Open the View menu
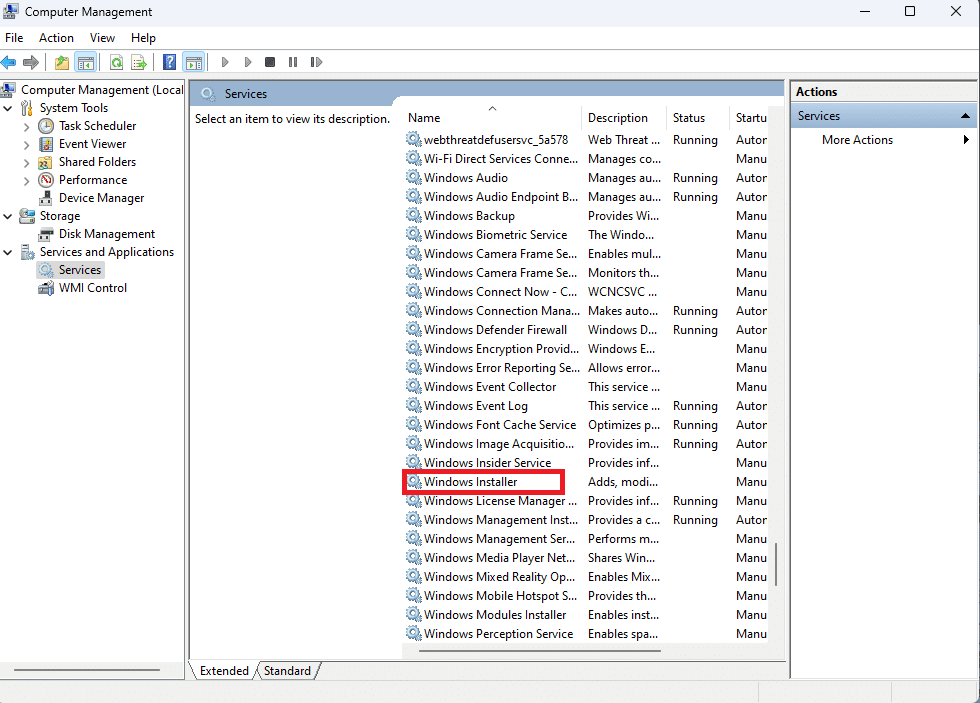980x703 pixels. [102, 38]
